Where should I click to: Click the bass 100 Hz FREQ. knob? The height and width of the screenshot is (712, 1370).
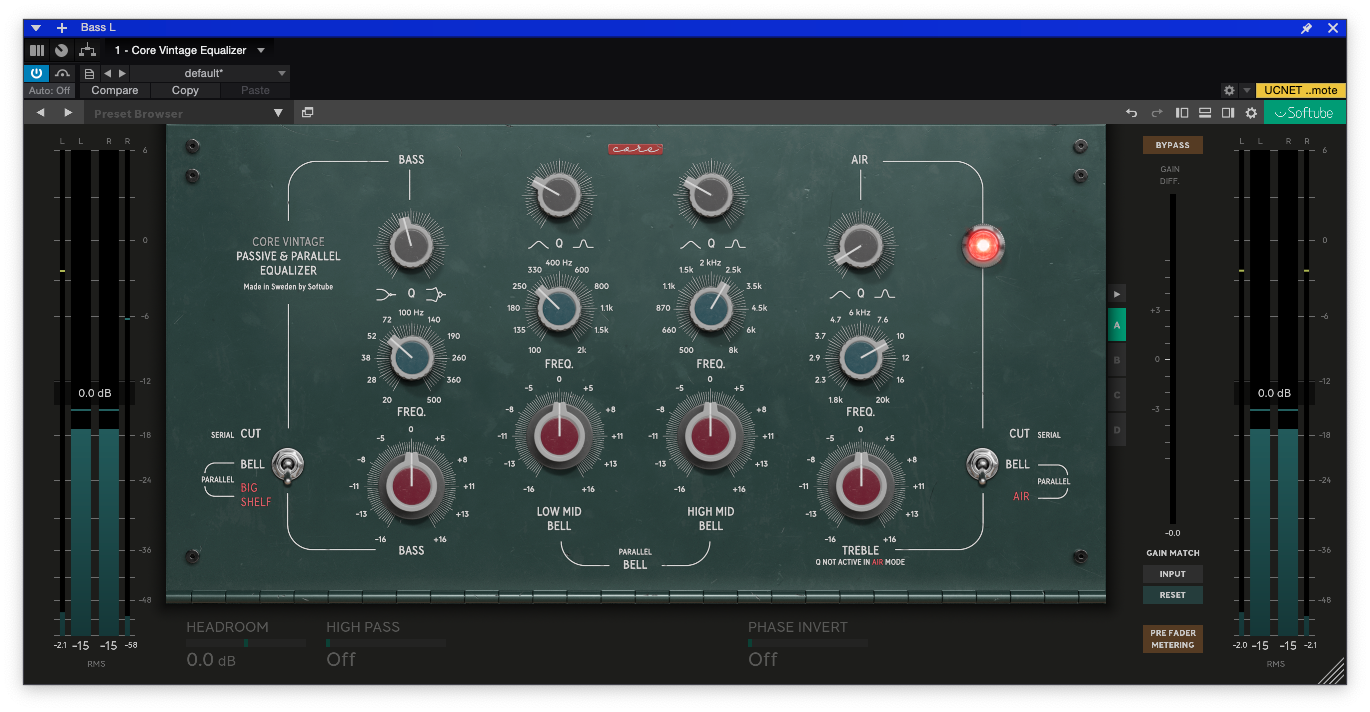pyautogui.click(x=410, y=358)
